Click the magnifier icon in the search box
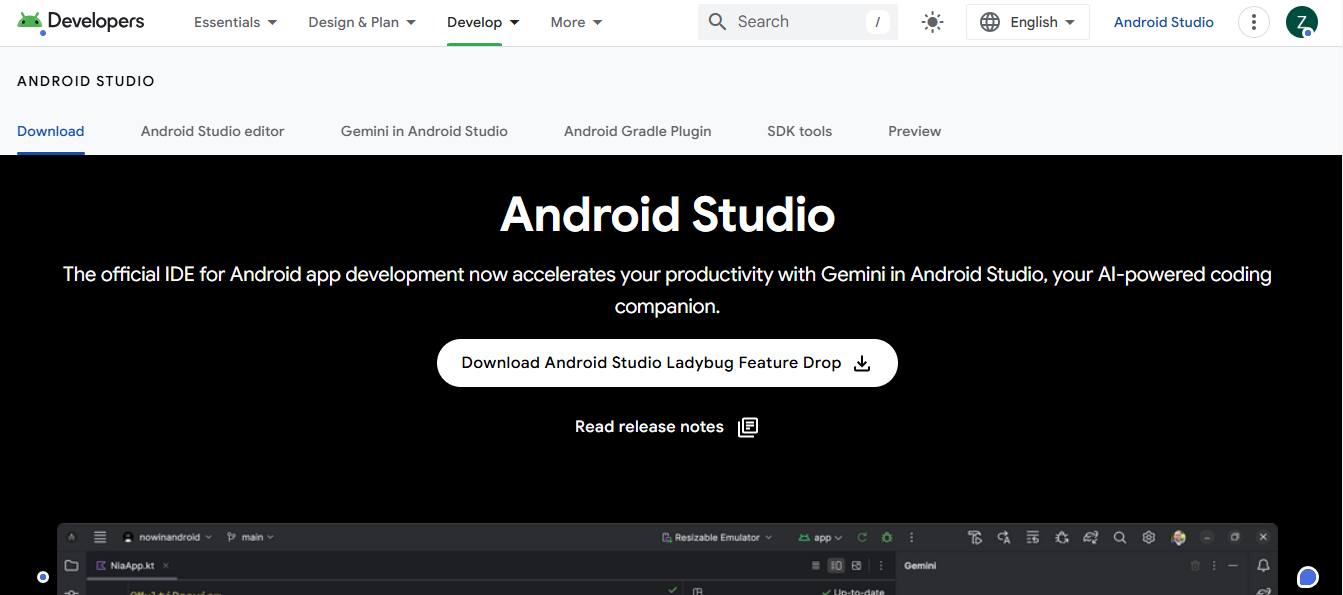Viewport: 1343px width, 595px height. tap(717, 22)
